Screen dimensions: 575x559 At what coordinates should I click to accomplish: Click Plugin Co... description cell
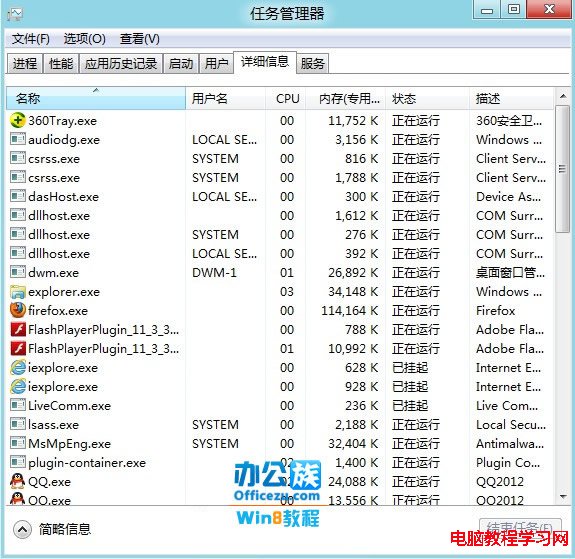[x=508, y=463]
